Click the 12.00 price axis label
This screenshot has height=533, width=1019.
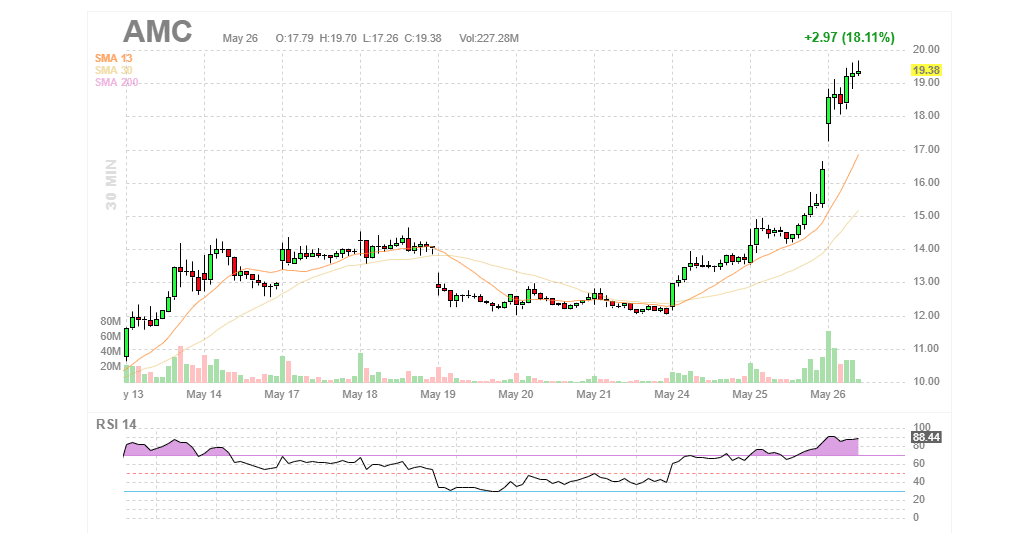[x=926, y=316]
